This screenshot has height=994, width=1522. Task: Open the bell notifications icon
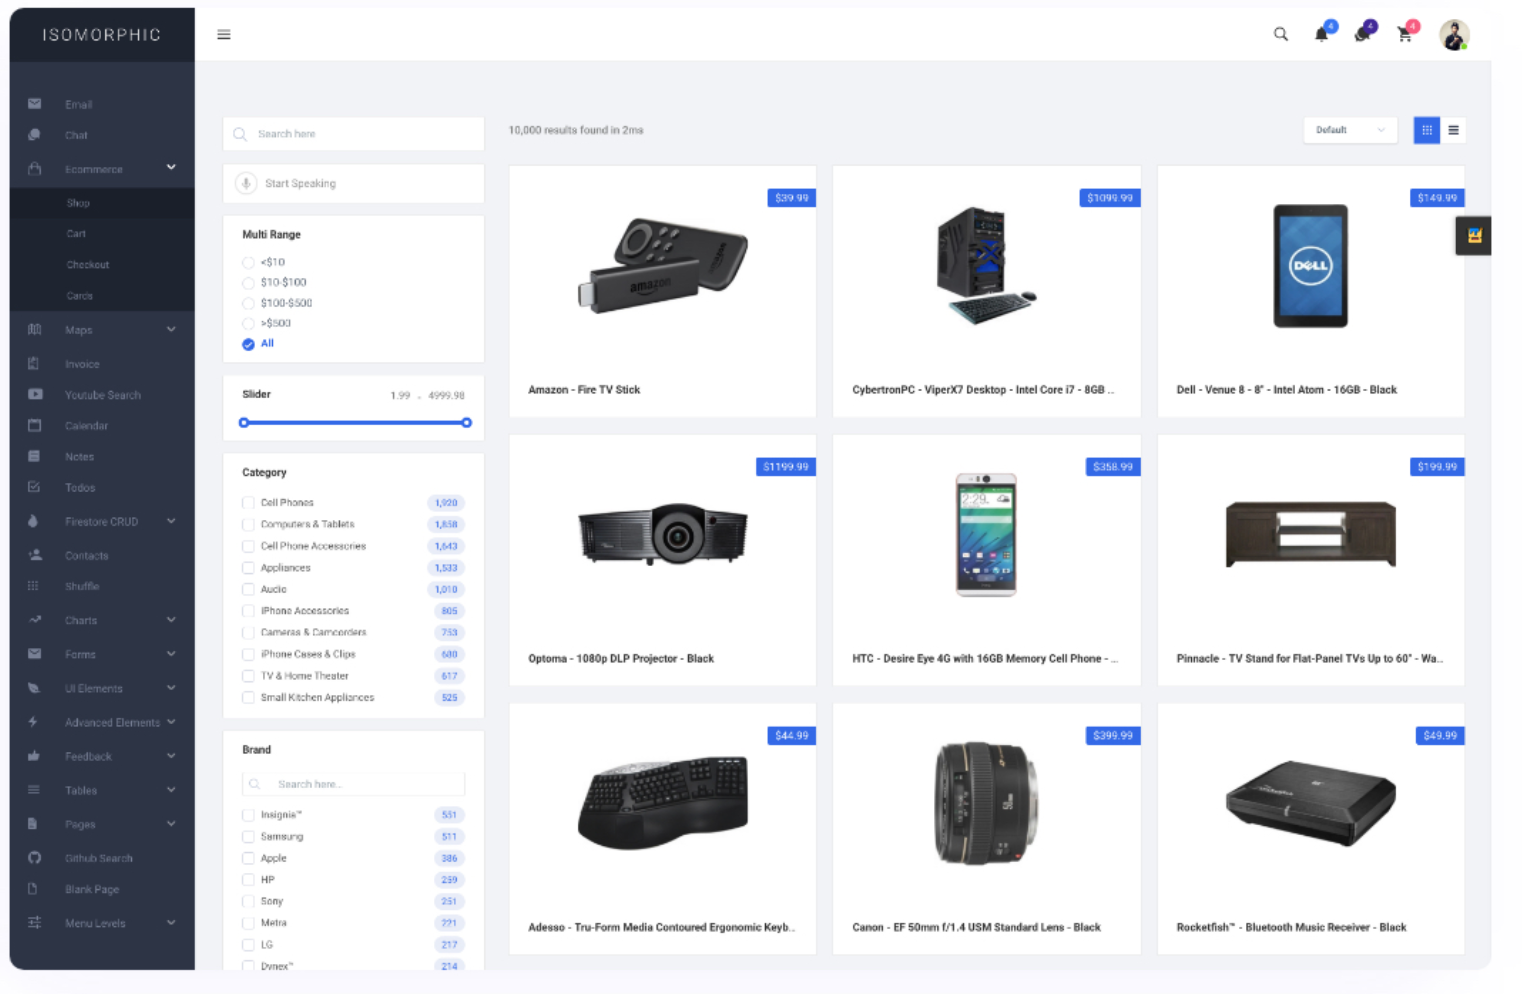(x=1322, y=35)
